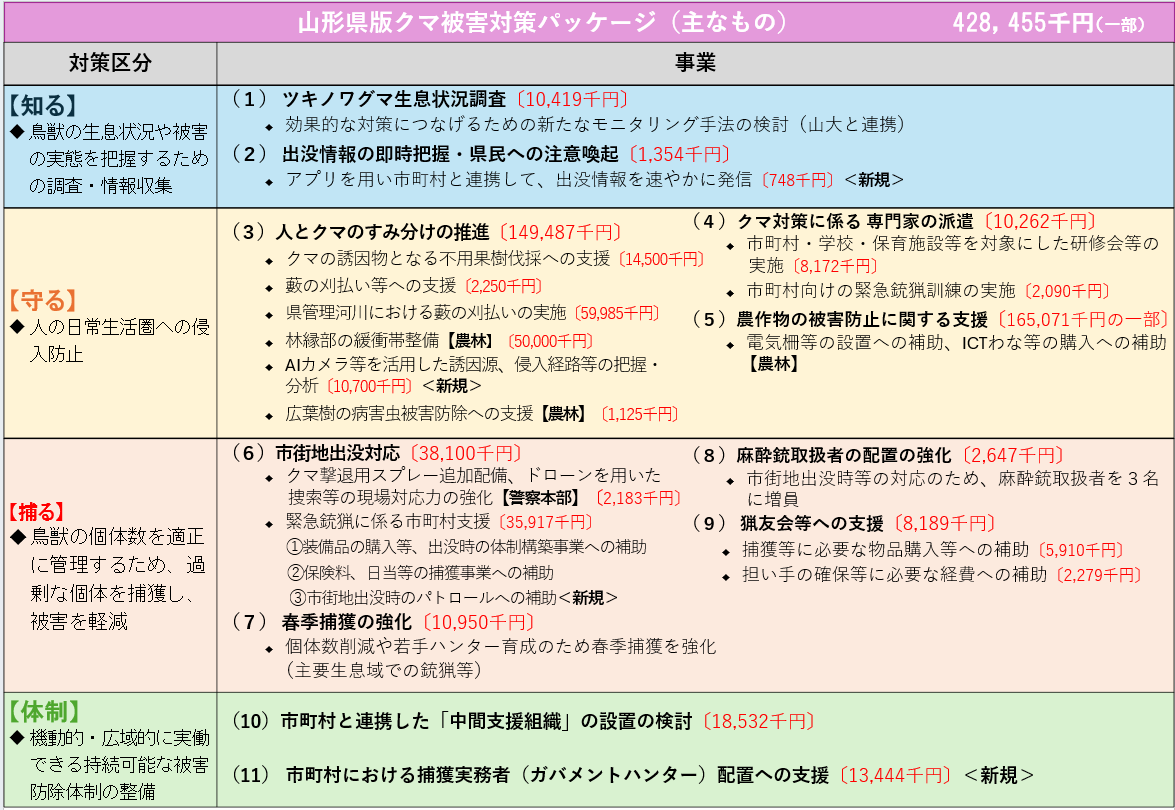Select item (10) 中間支援組織の設置の検討
This screenshot has height=810, width=1175.
[461, 721]
